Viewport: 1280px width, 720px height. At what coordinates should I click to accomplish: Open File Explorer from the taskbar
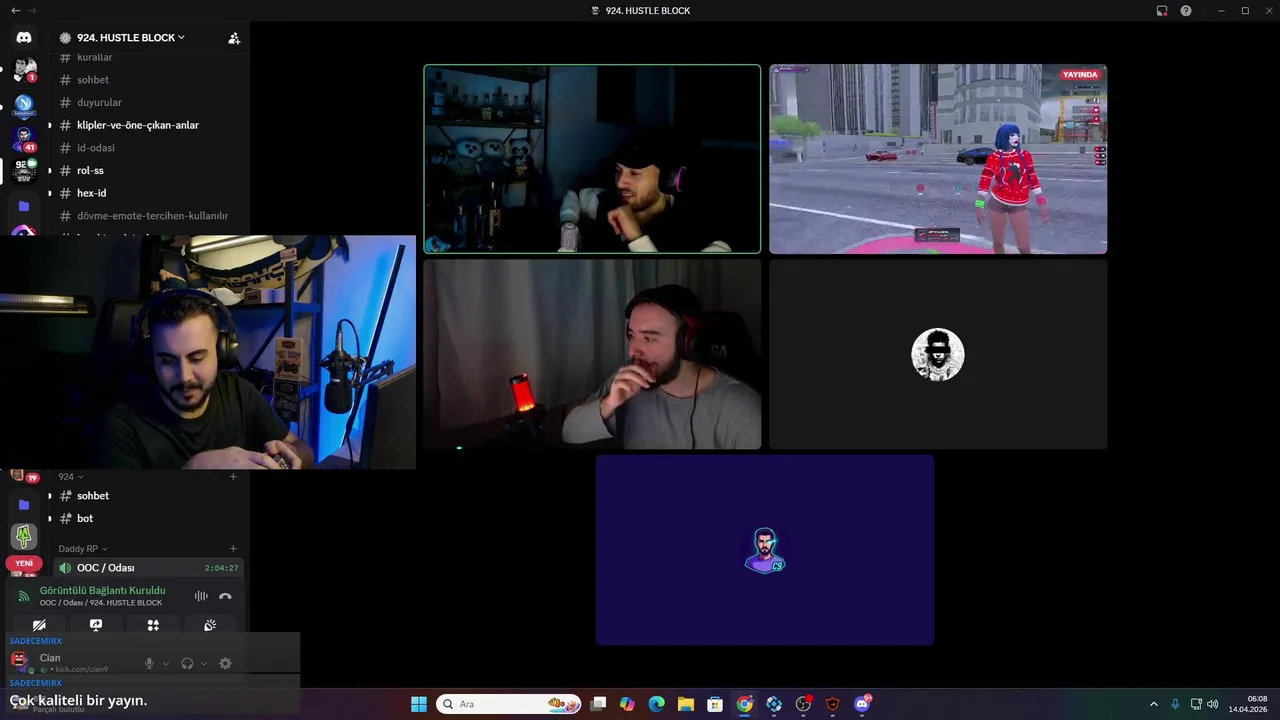point(686,704)
